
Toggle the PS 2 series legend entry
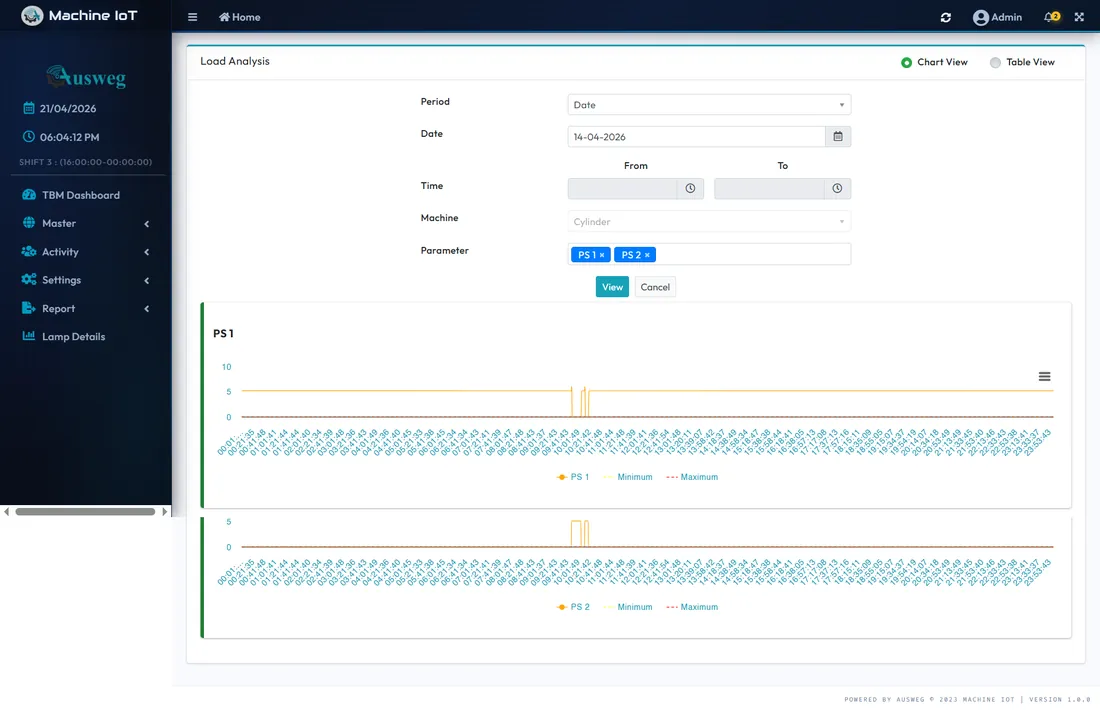click(572, 607)
